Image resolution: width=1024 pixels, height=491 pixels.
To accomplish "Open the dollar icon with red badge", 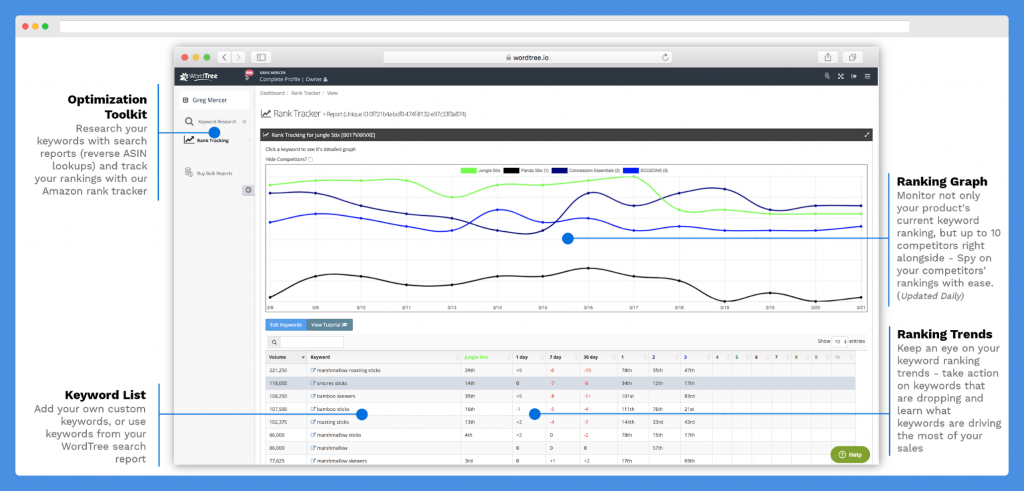I will coord(248,76).
